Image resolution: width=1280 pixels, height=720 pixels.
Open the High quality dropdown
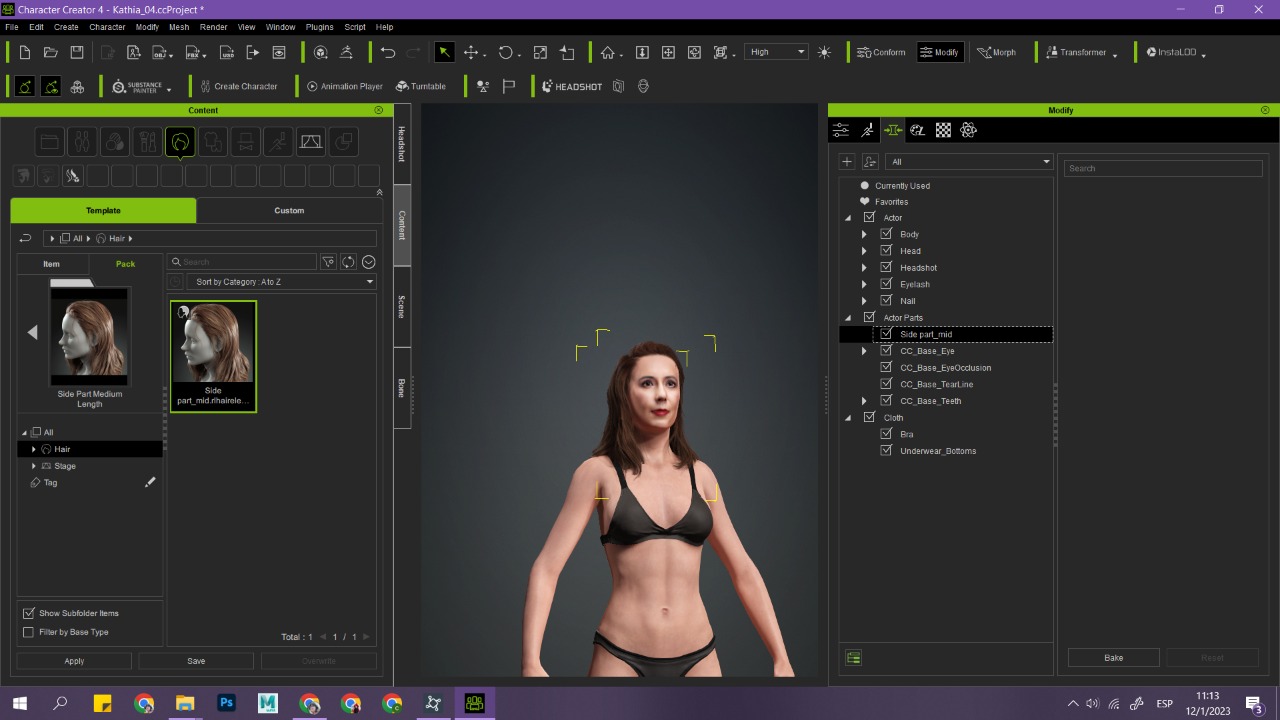pyautogui.click(x=776, y=52)
